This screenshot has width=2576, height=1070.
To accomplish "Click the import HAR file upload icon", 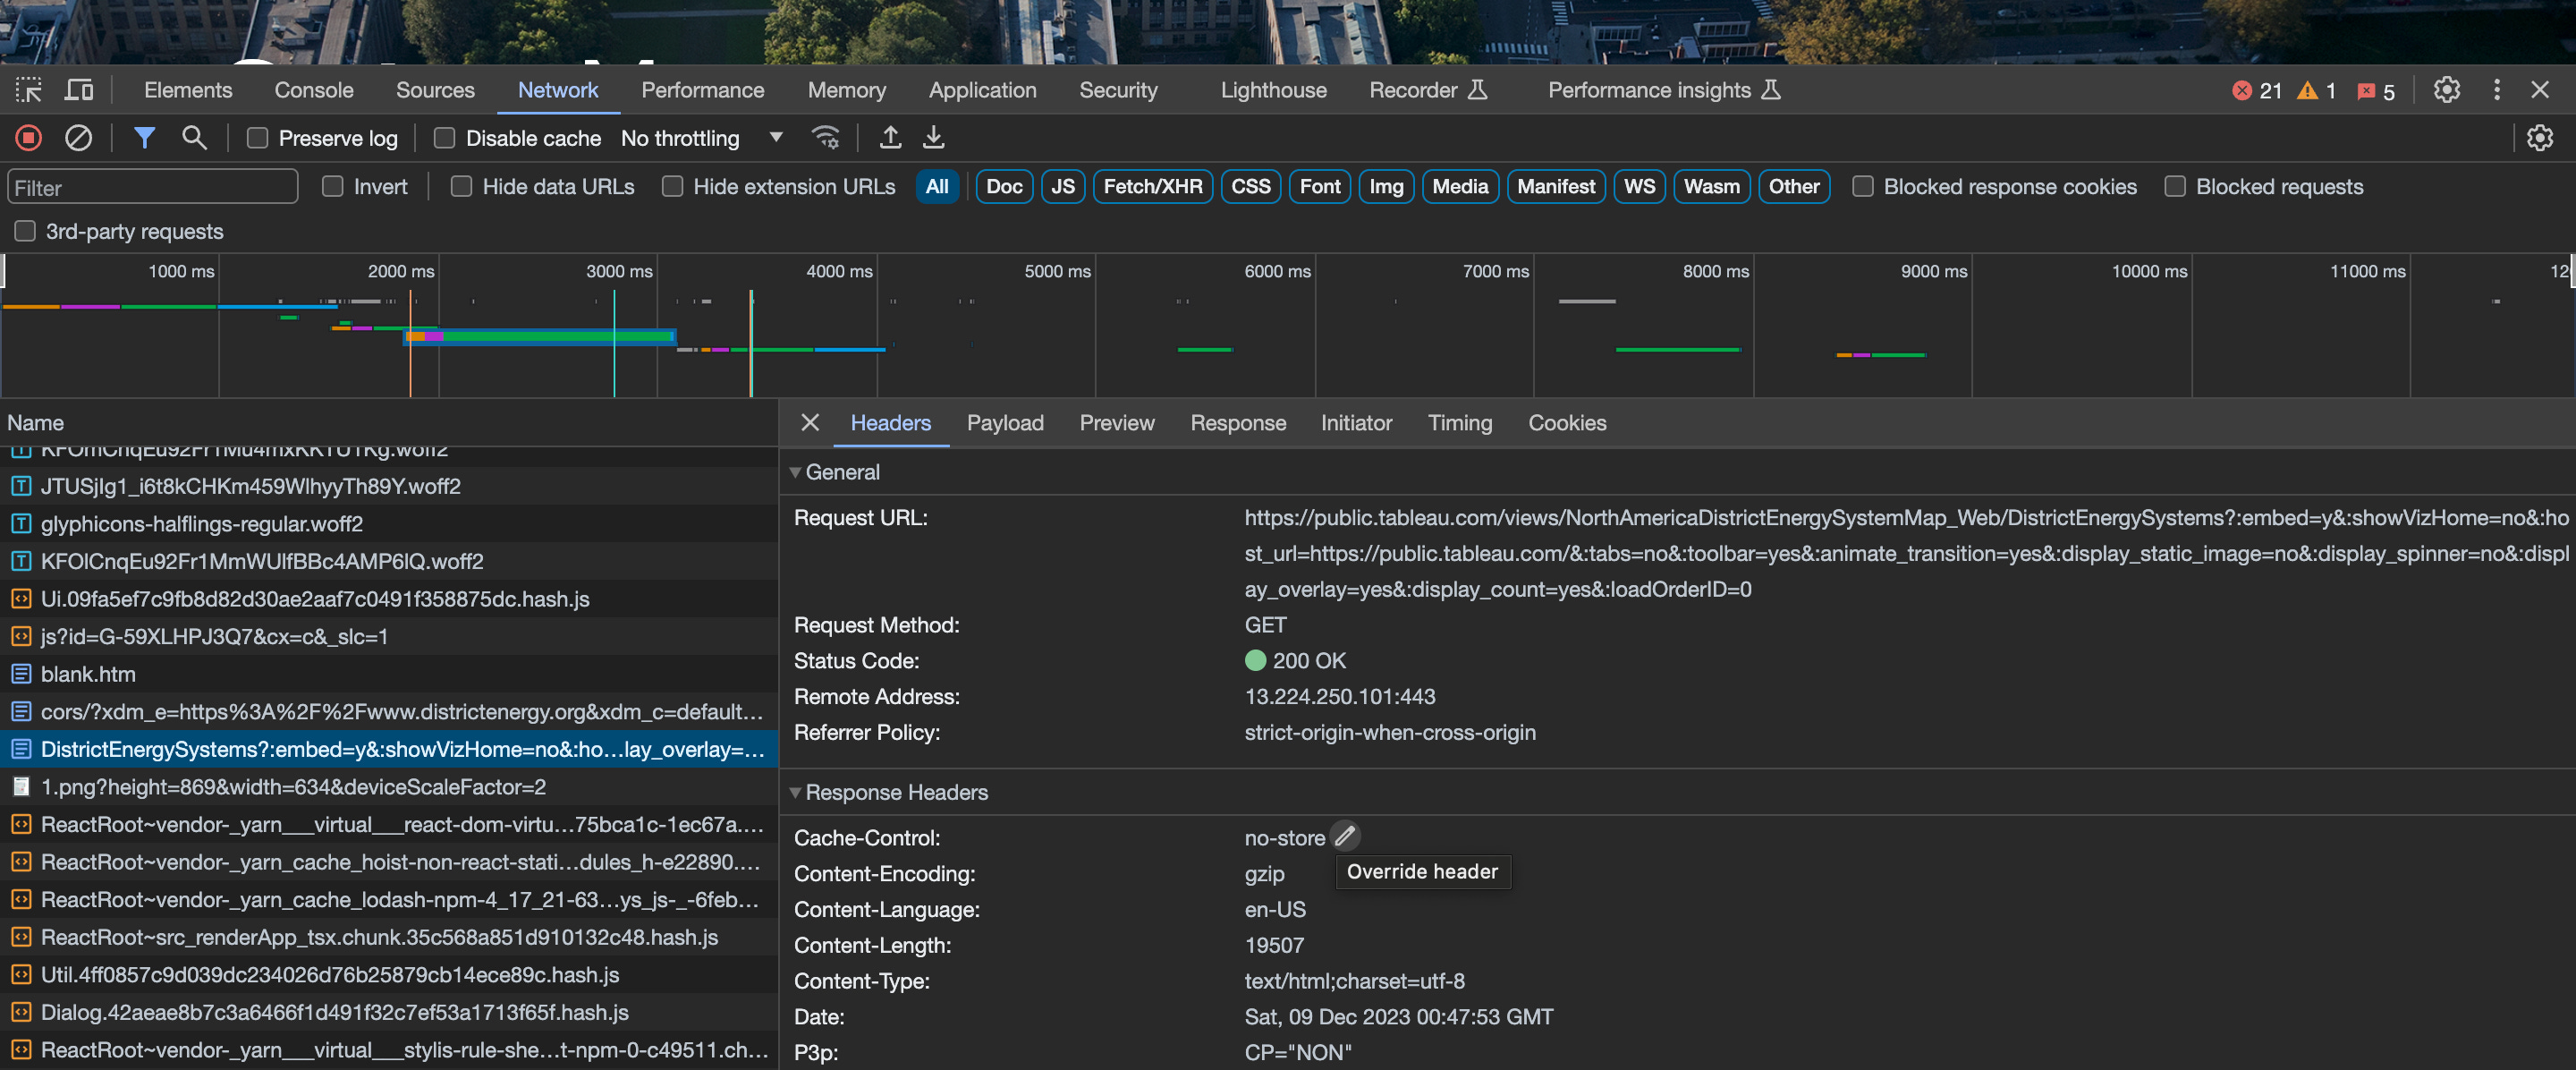I will pyautogui.click(x=889, y=138).
